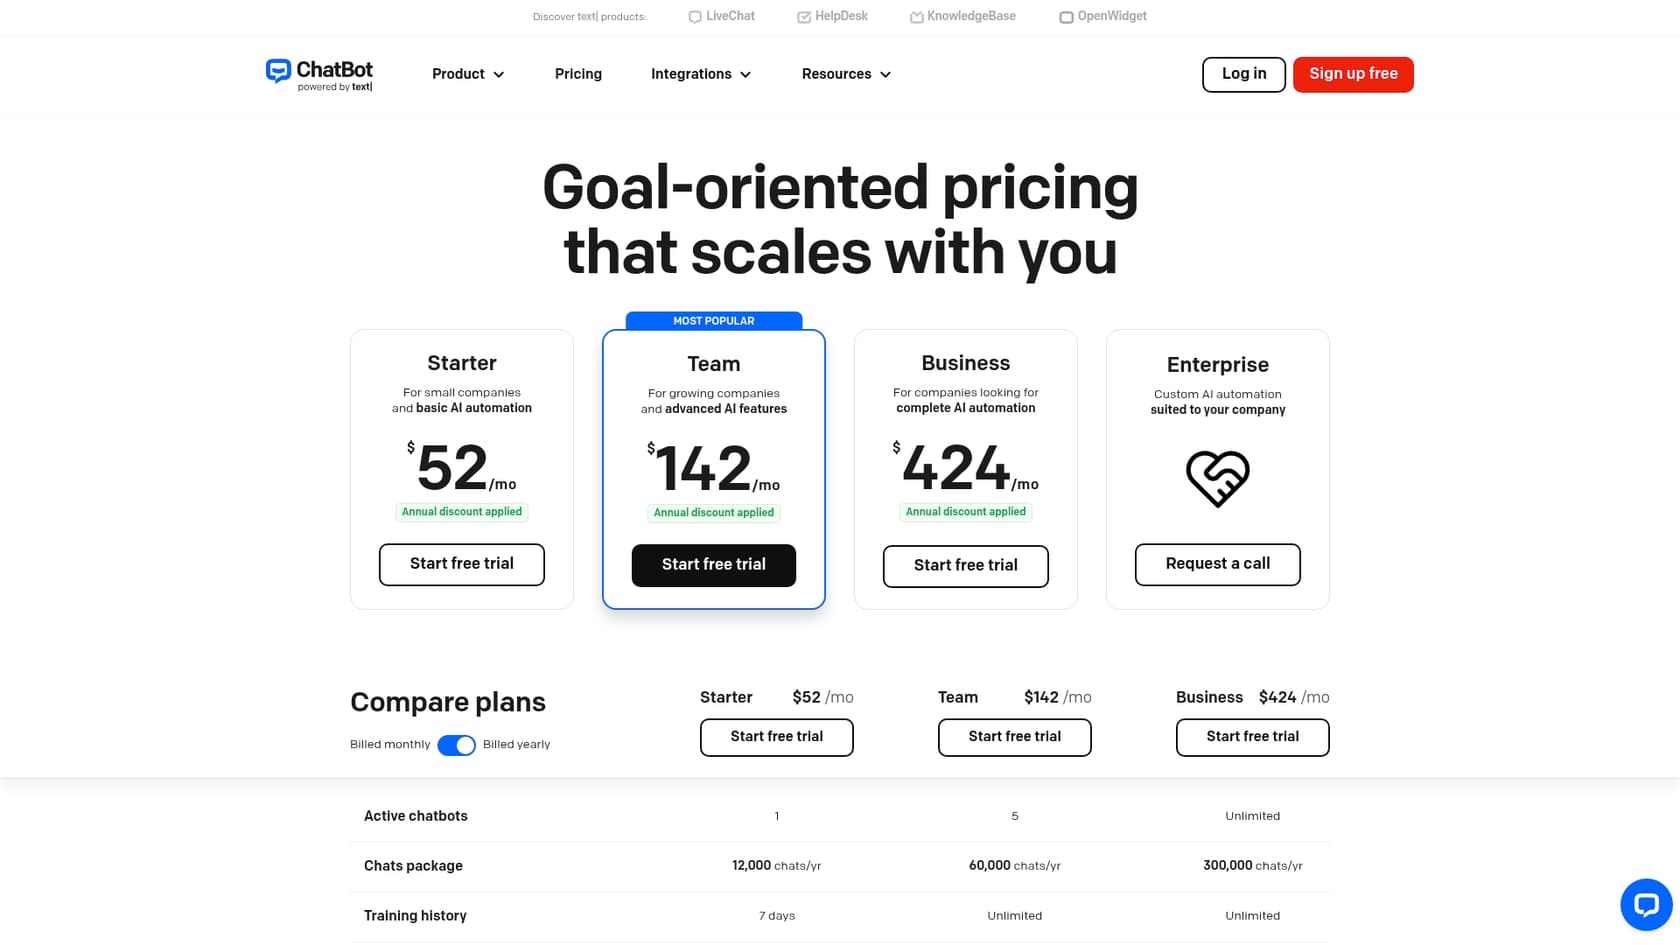
Task: Expand the Resources dropdown
Action: point(845,74)
